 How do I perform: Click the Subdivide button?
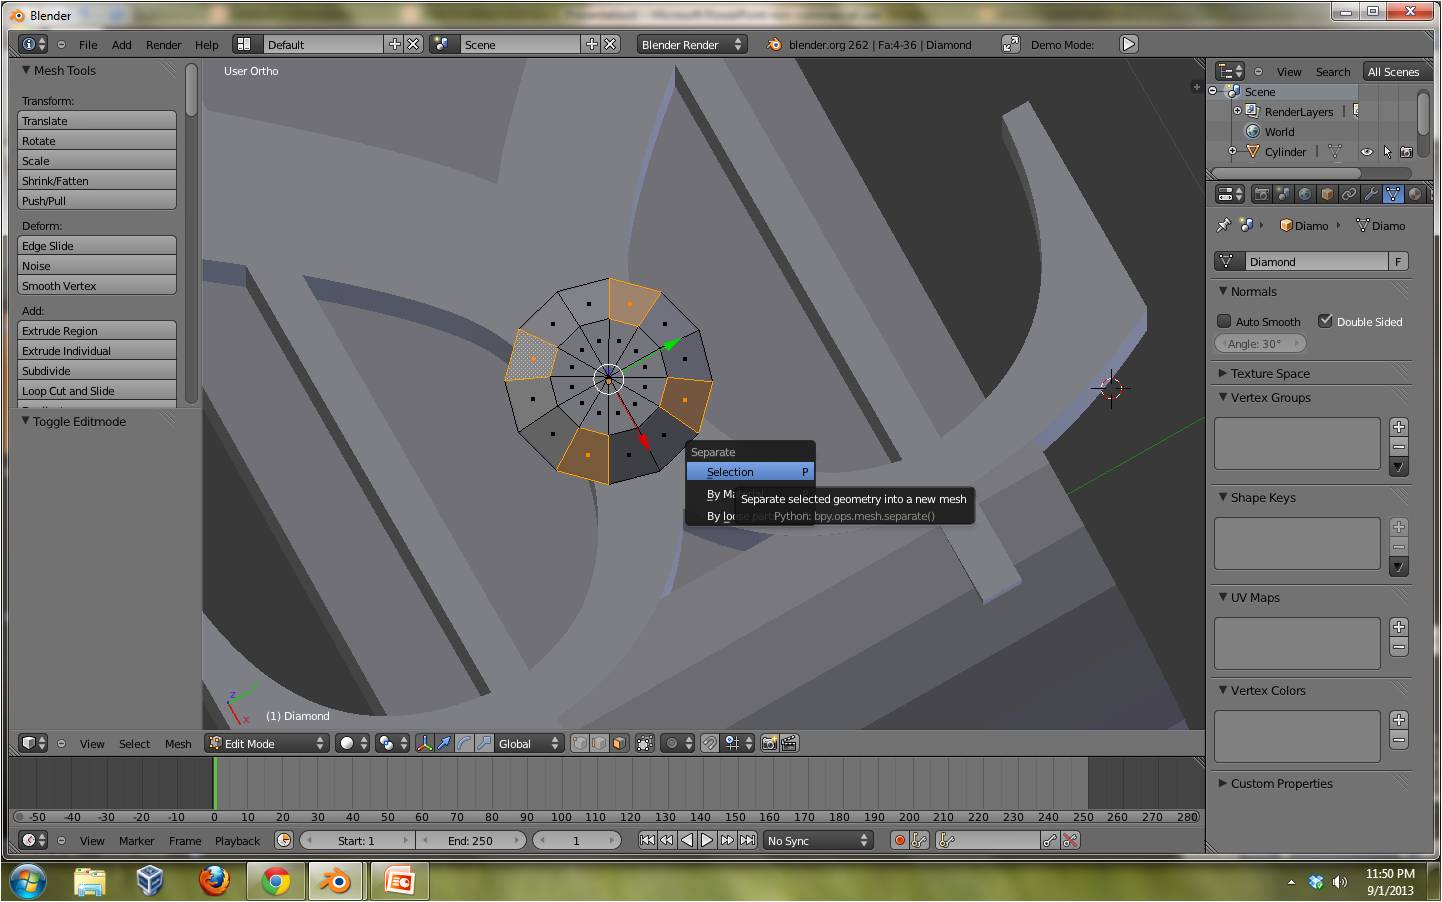coord(97,370)
